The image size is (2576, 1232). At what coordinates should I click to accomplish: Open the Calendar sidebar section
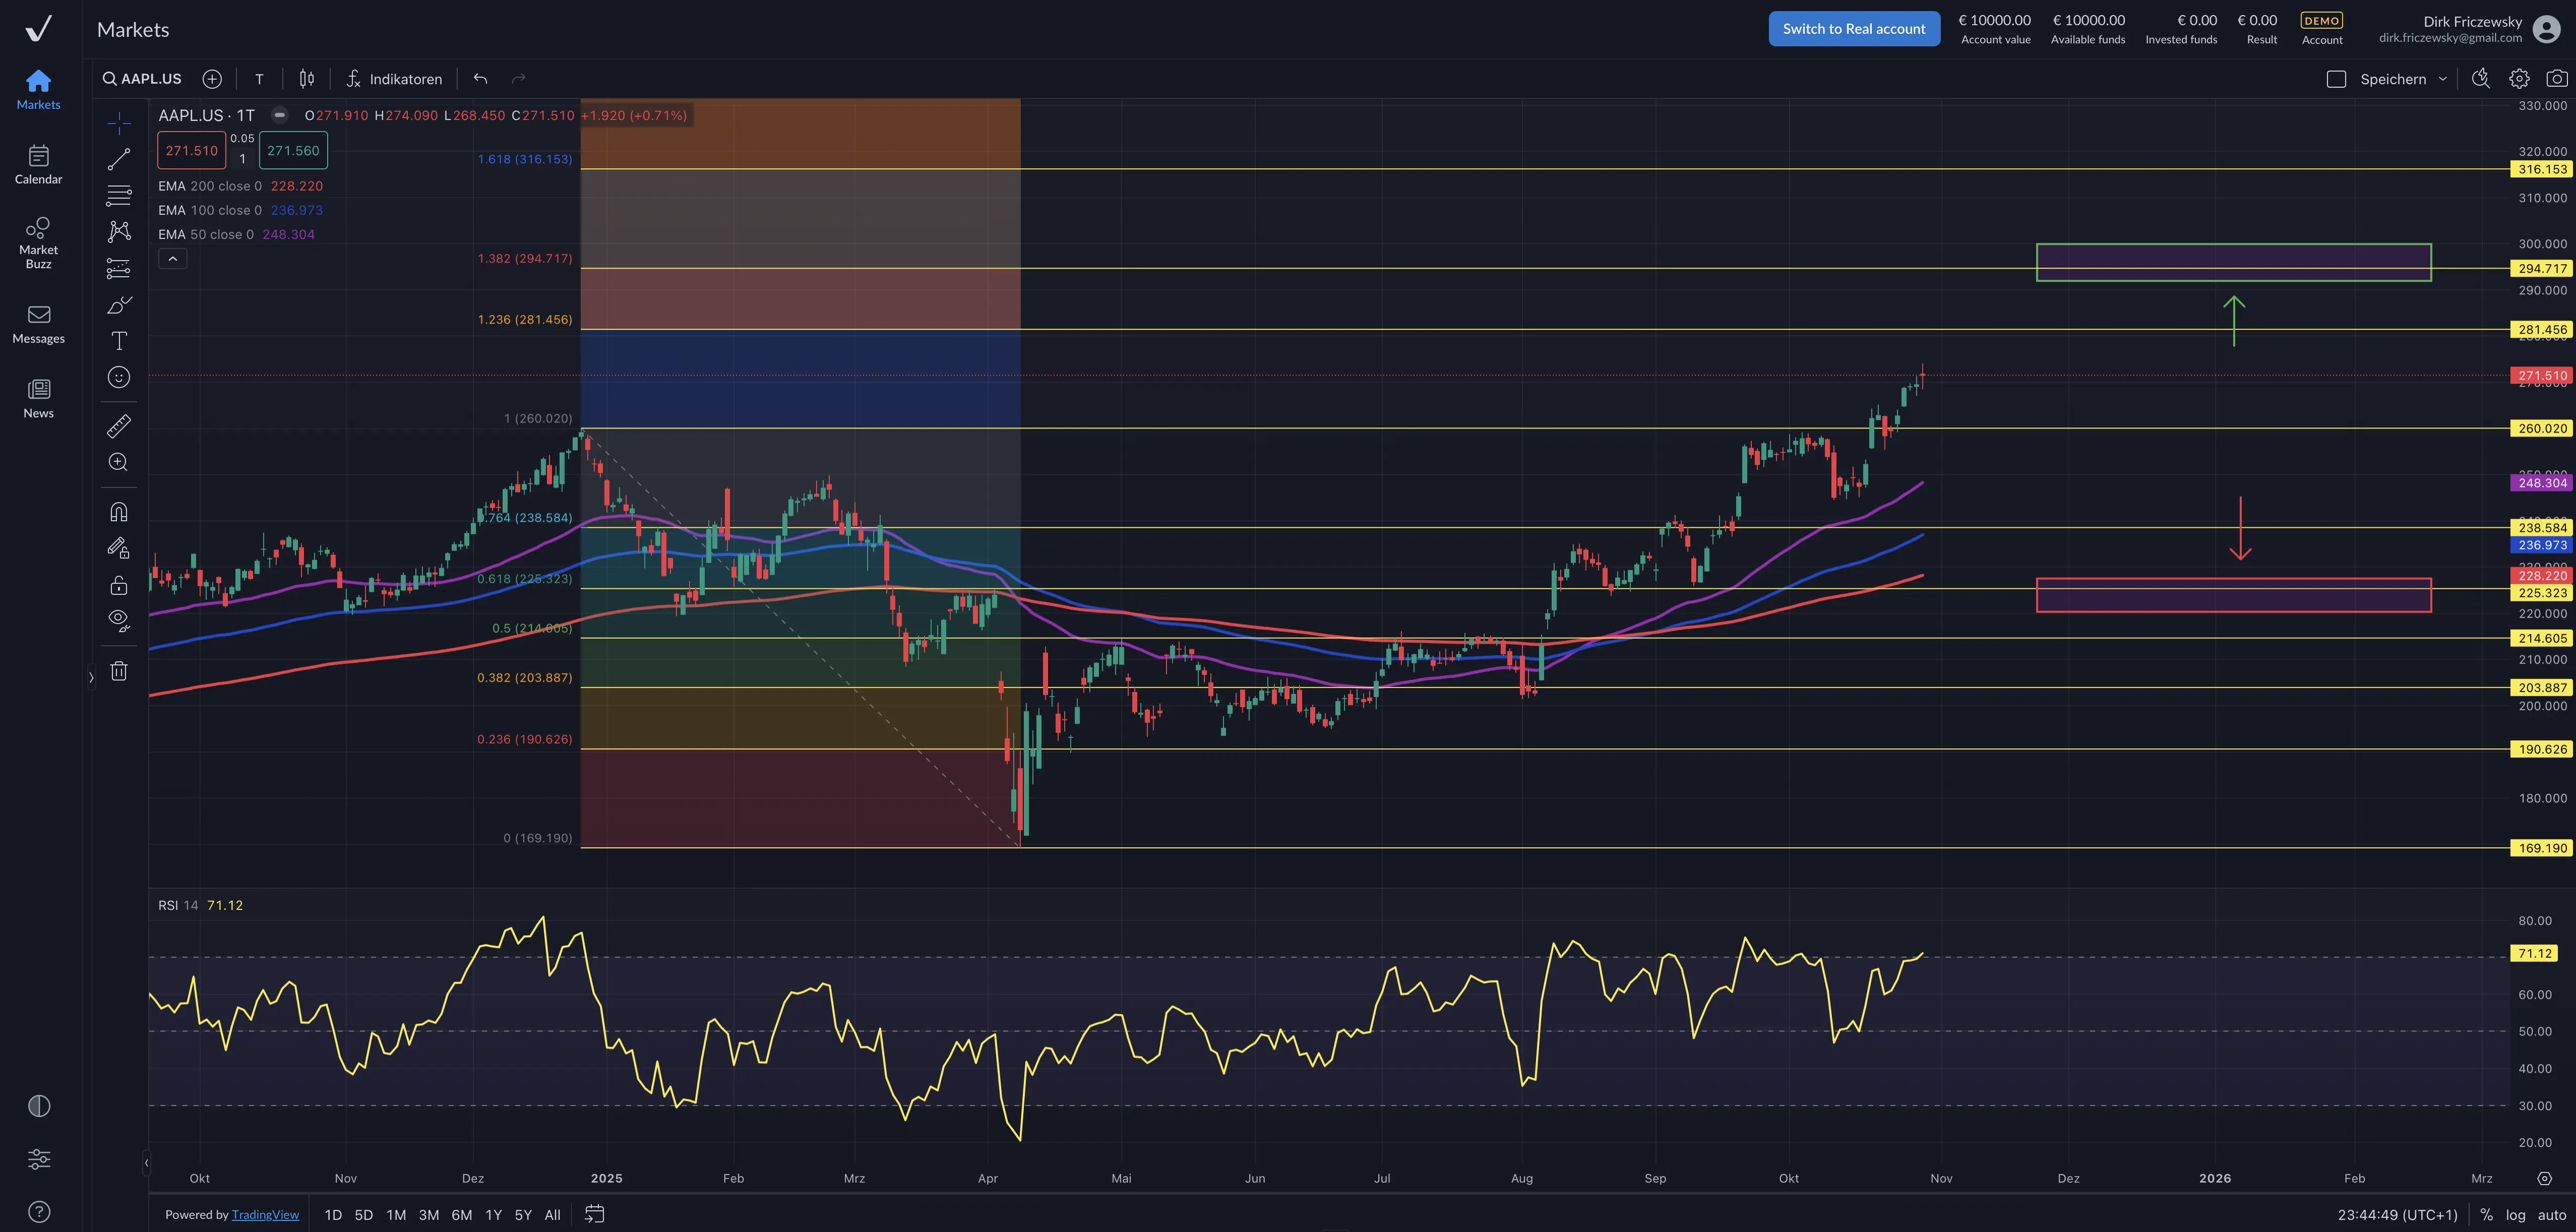[x=38, y=164]
